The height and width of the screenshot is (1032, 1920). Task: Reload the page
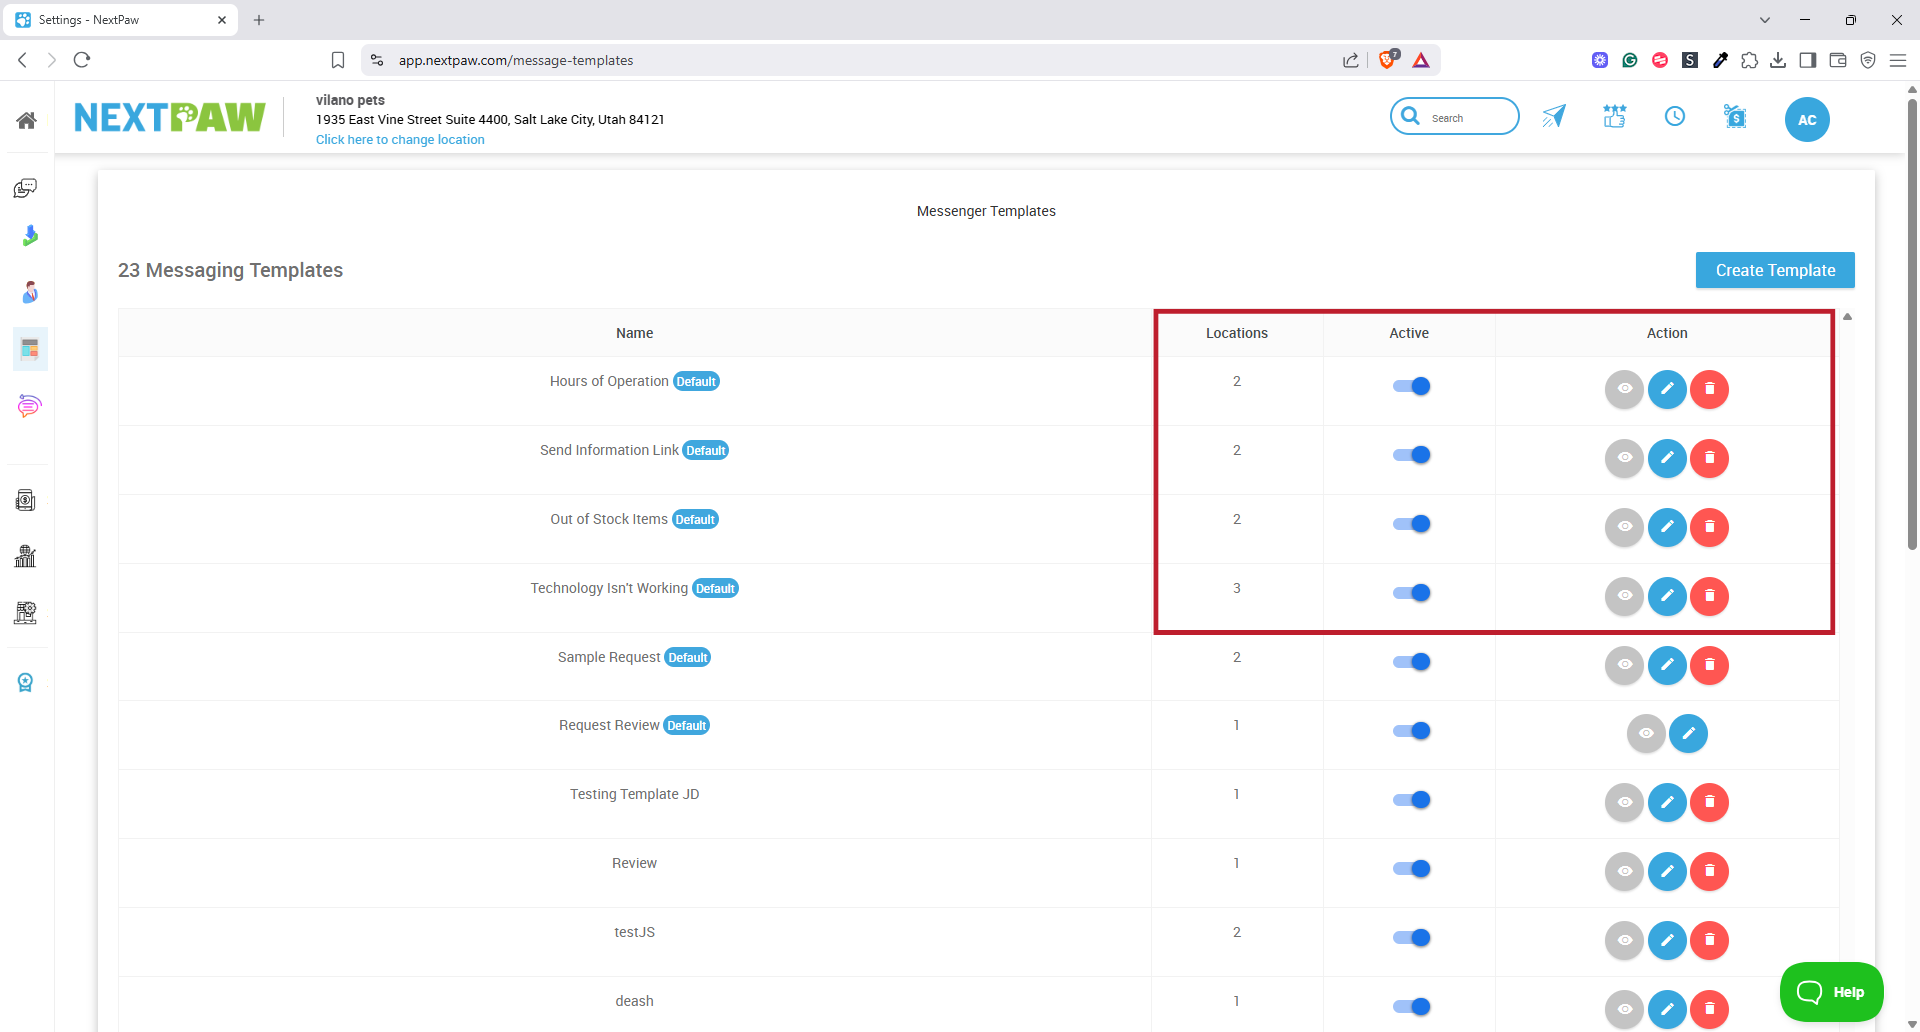coord(82,60)
